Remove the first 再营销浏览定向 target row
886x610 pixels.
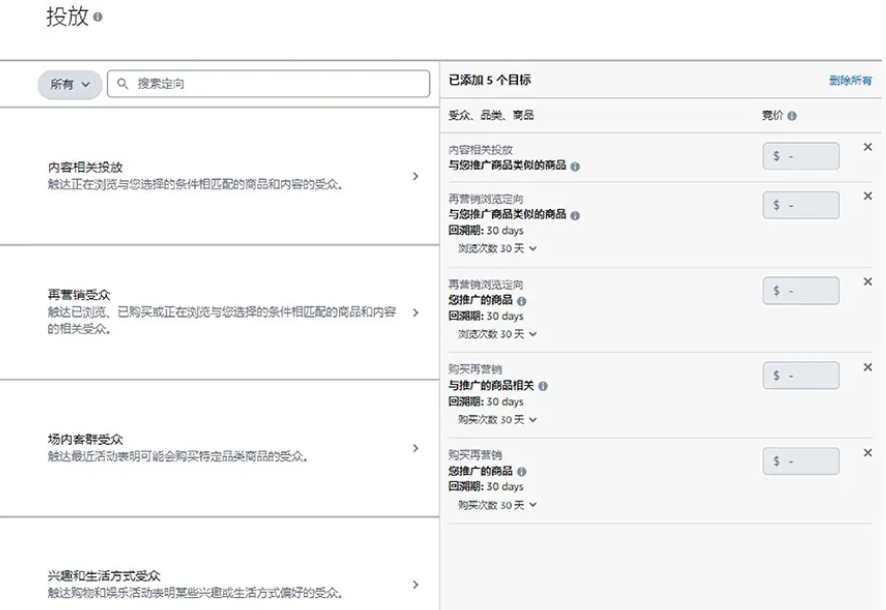[x=867, y=196]
